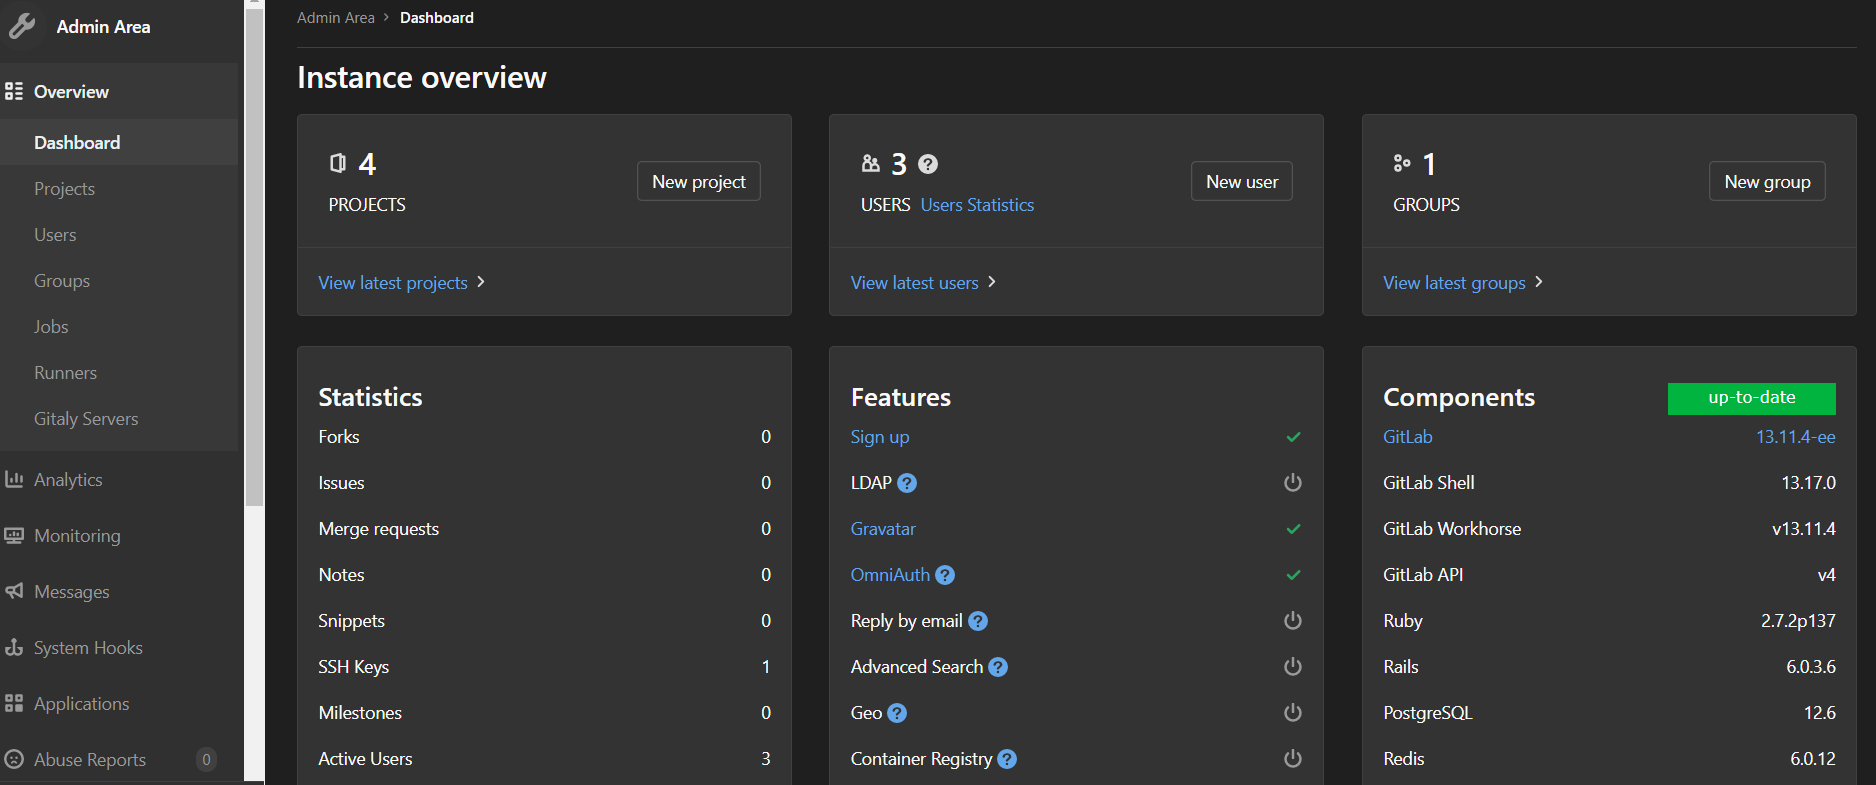Click the New group button
The image size is (1876, 785).
click(x=1767, y=181)
